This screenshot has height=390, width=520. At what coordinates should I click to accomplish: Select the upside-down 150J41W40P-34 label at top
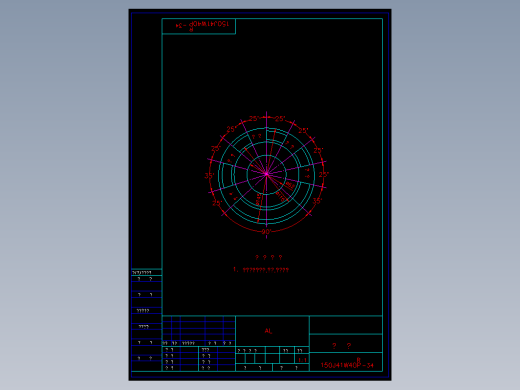[x=202, y=25]
